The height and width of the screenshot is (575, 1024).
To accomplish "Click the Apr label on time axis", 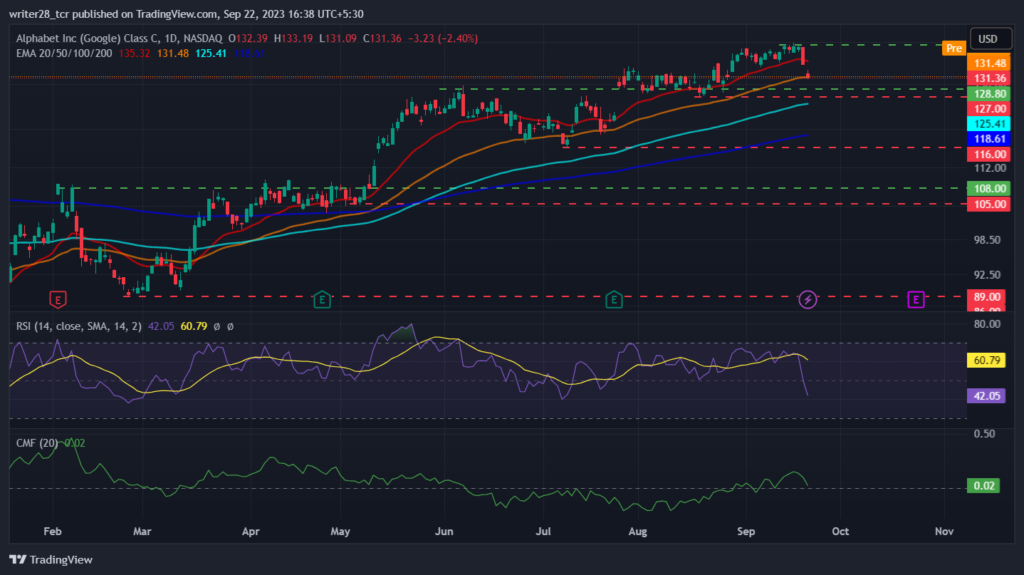I will tap(251, 531).
